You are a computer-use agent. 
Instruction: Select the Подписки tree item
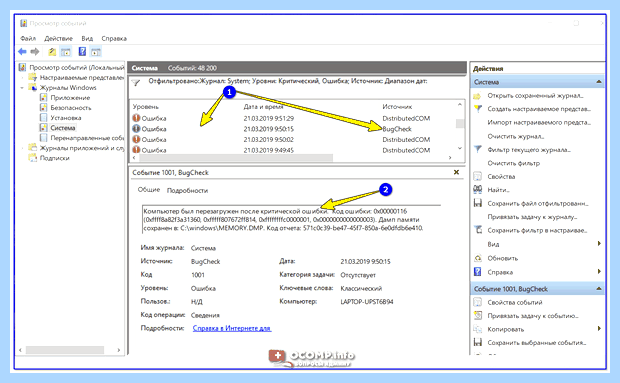(55, 158)
